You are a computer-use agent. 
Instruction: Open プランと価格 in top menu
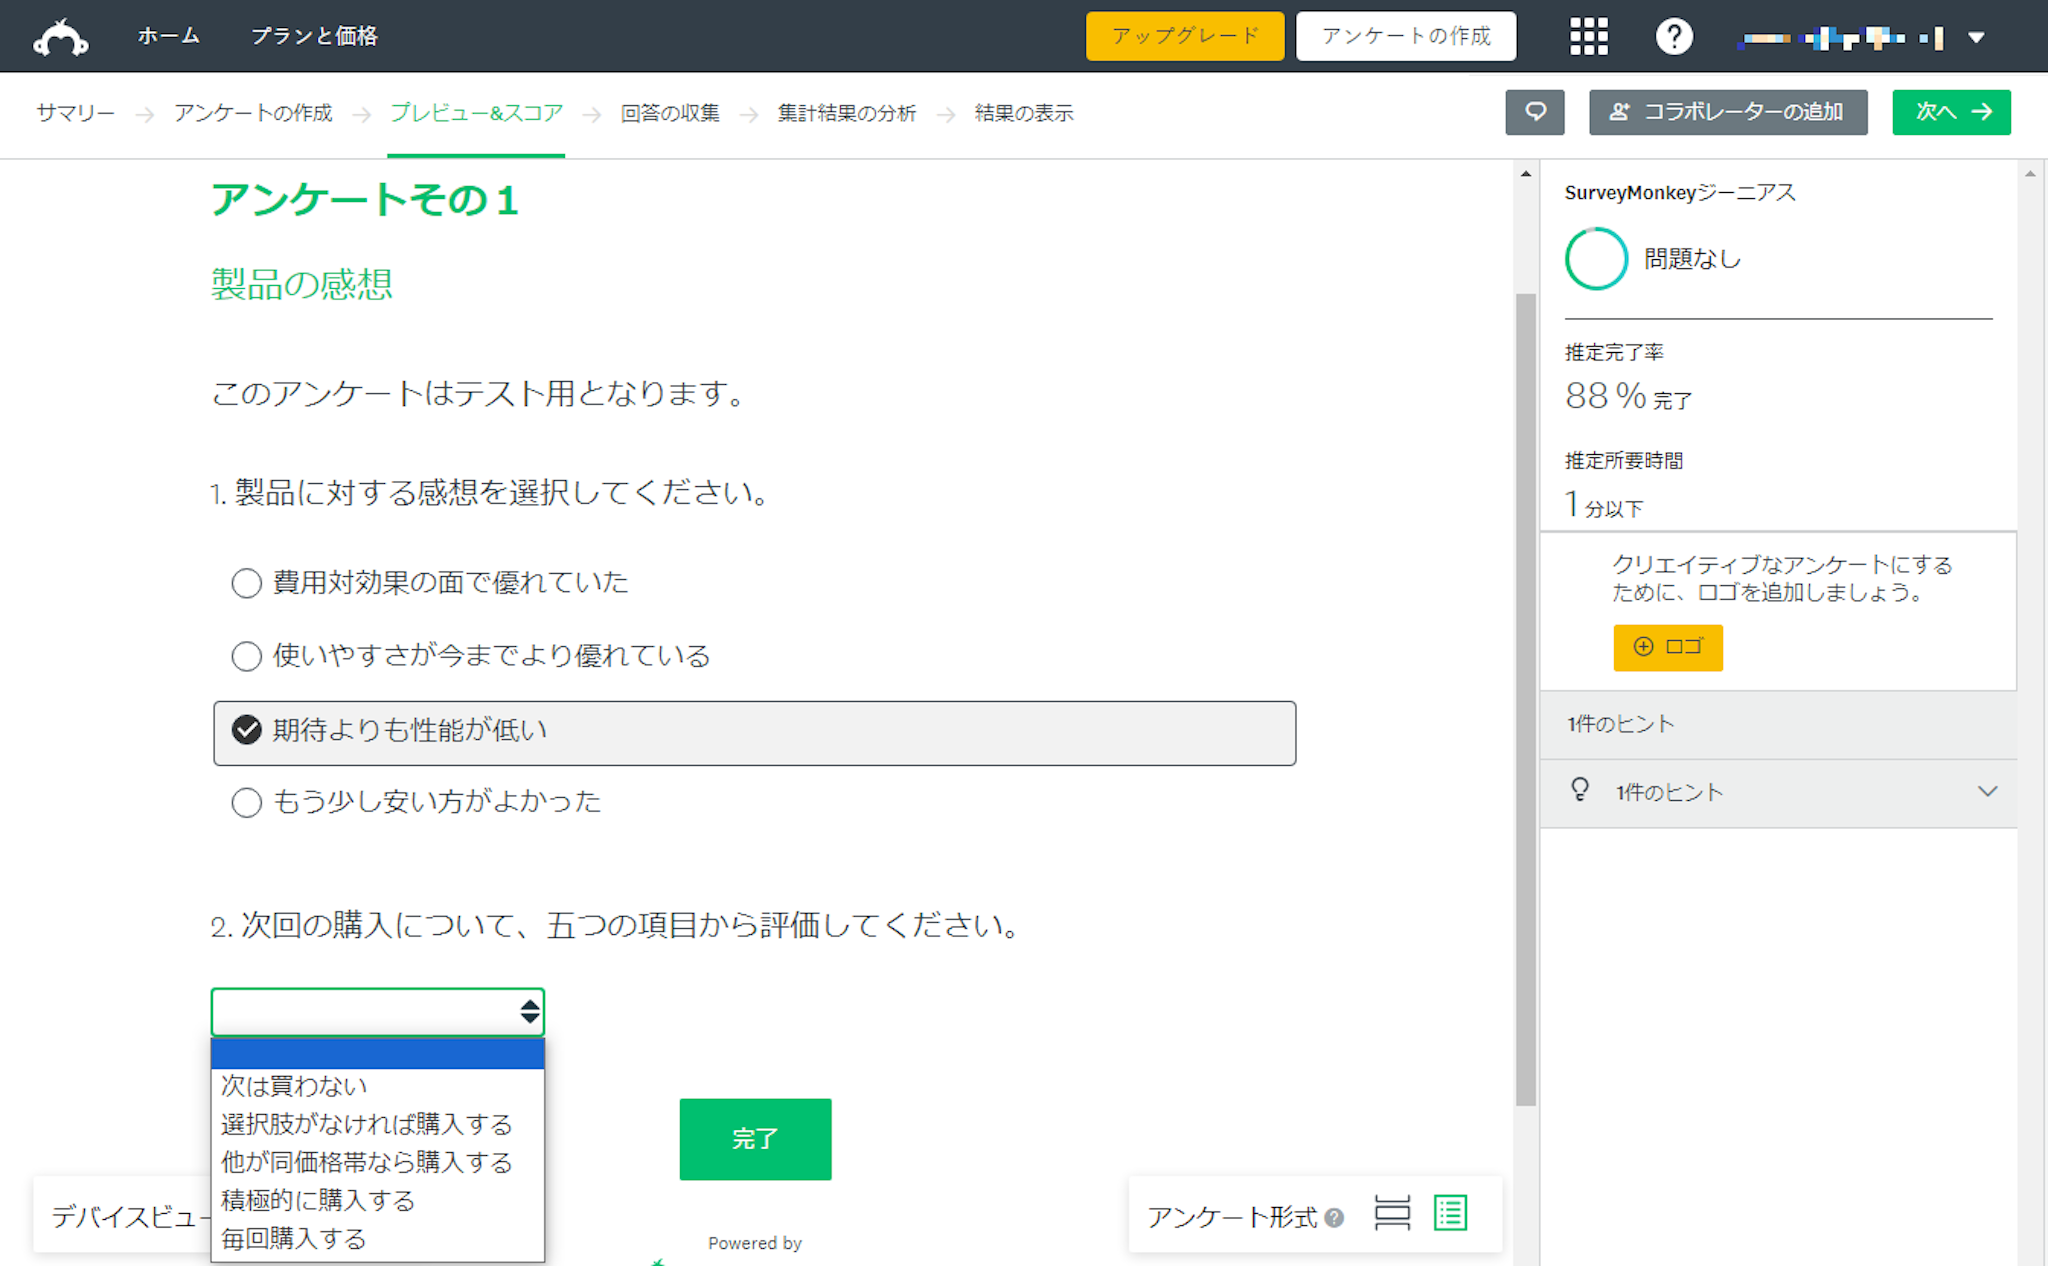click(x=314, y=36)
